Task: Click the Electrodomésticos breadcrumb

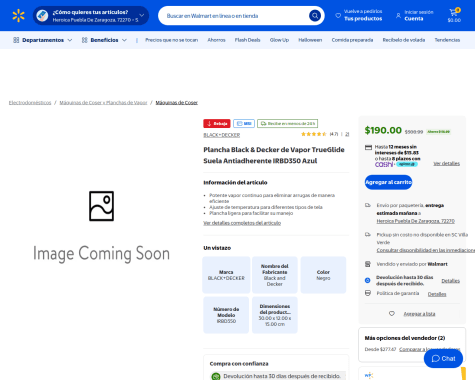Action: (30, 103)
